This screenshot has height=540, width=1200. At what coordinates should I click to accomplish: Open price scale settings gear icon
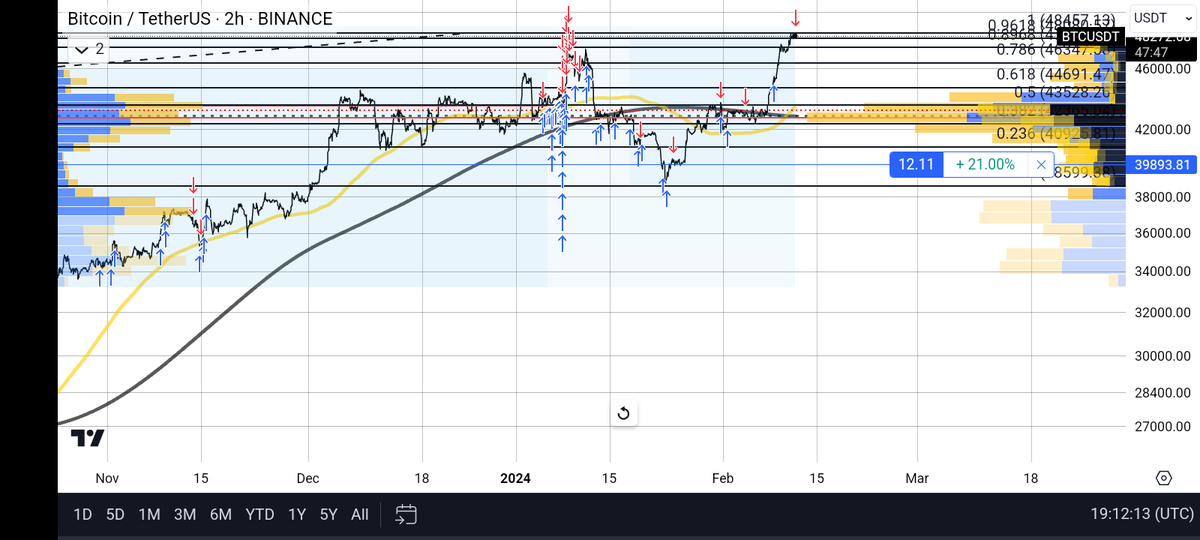(1163, 478)
